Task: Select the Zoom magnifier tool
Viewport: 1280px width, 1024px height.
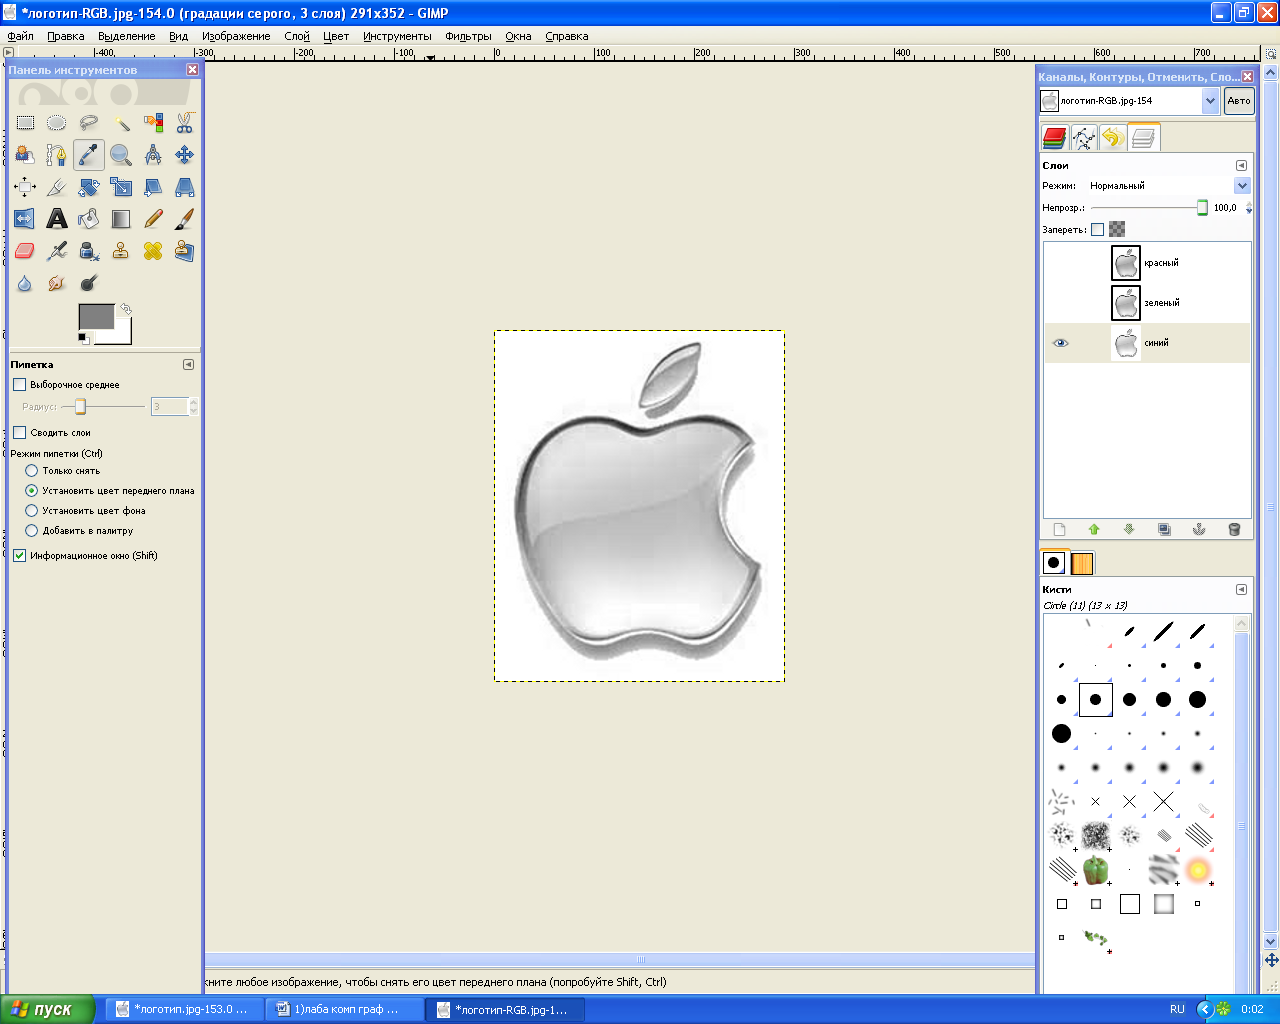Action: [121, 155]
